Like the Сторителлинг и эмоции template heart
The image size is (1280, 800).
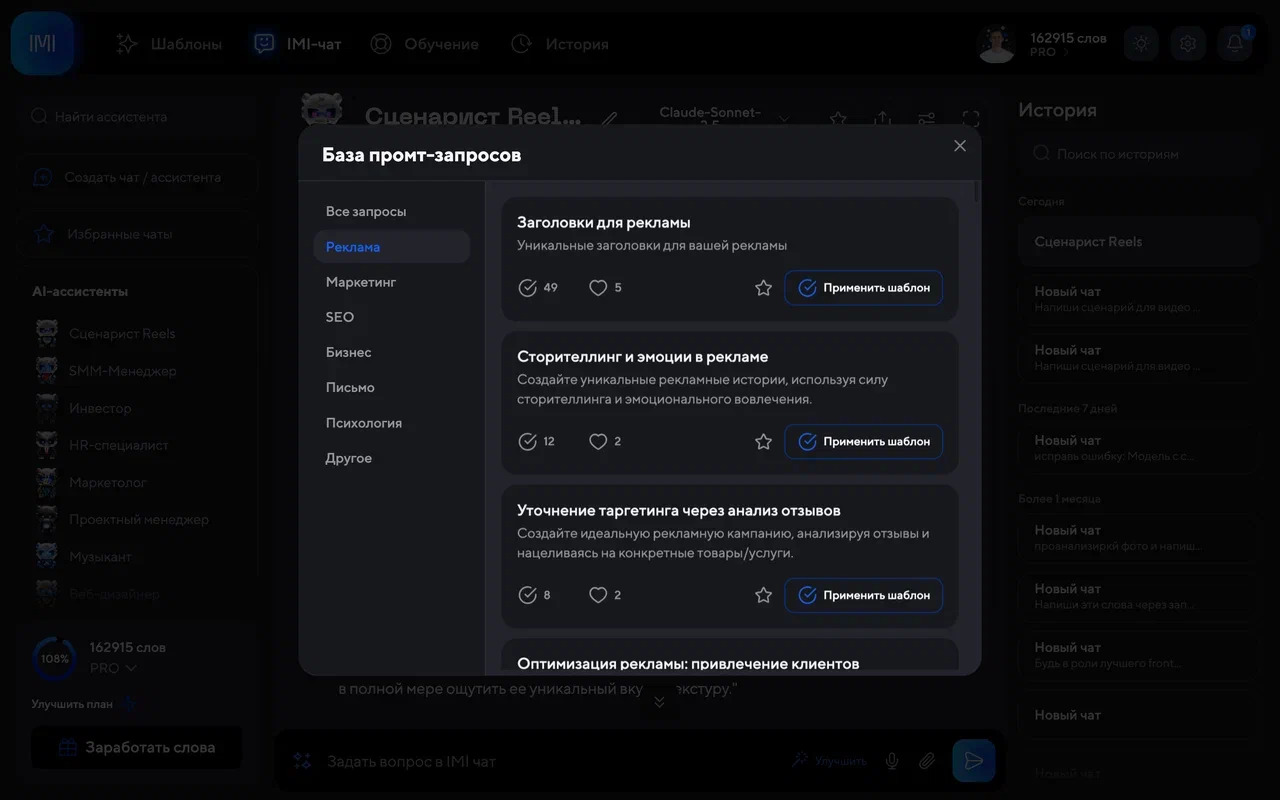pos(598,441)
